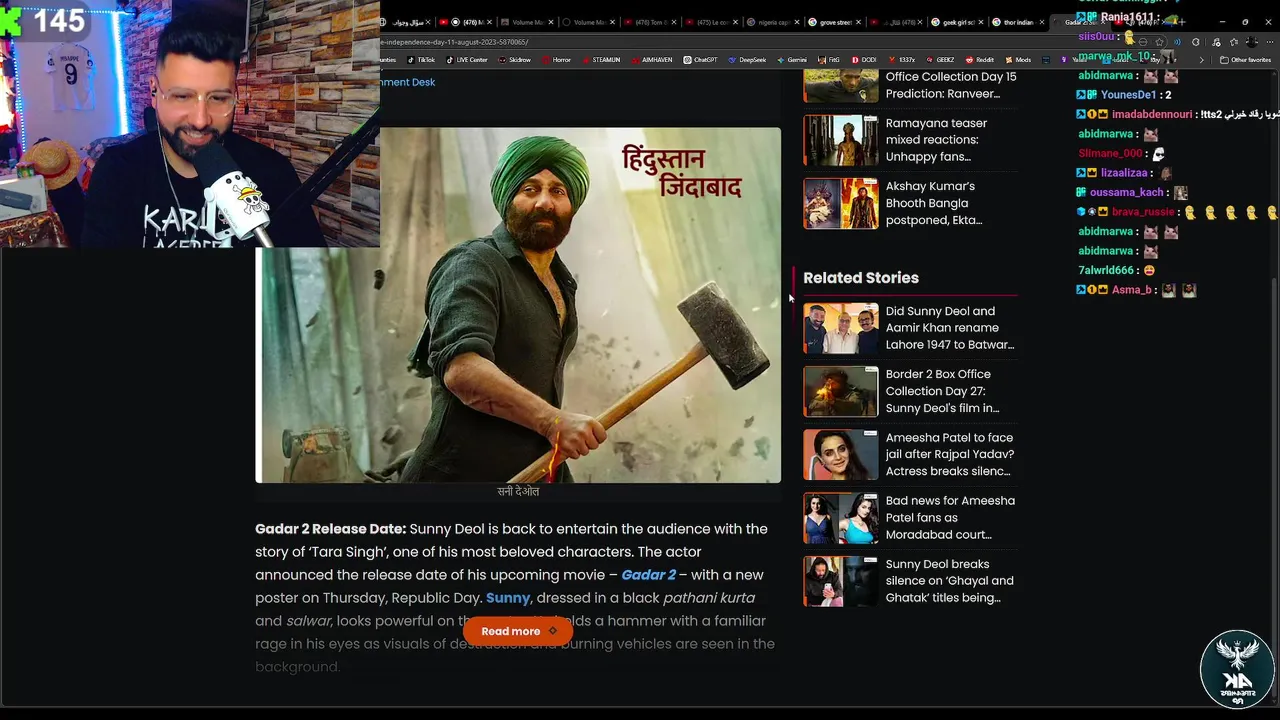The image size is (1280, 720).
Task: Click the page address bar URL
Action: [x=455, y=42]
